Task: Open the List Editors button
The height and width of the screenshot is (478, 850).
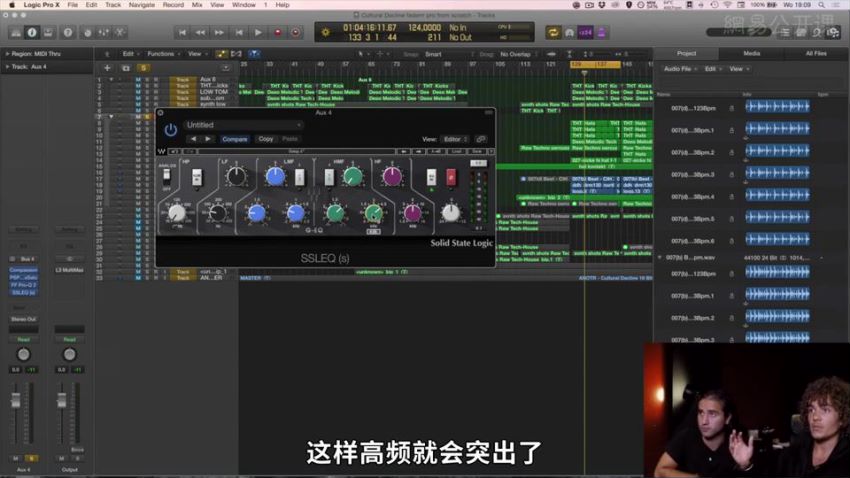Action: 785,33
